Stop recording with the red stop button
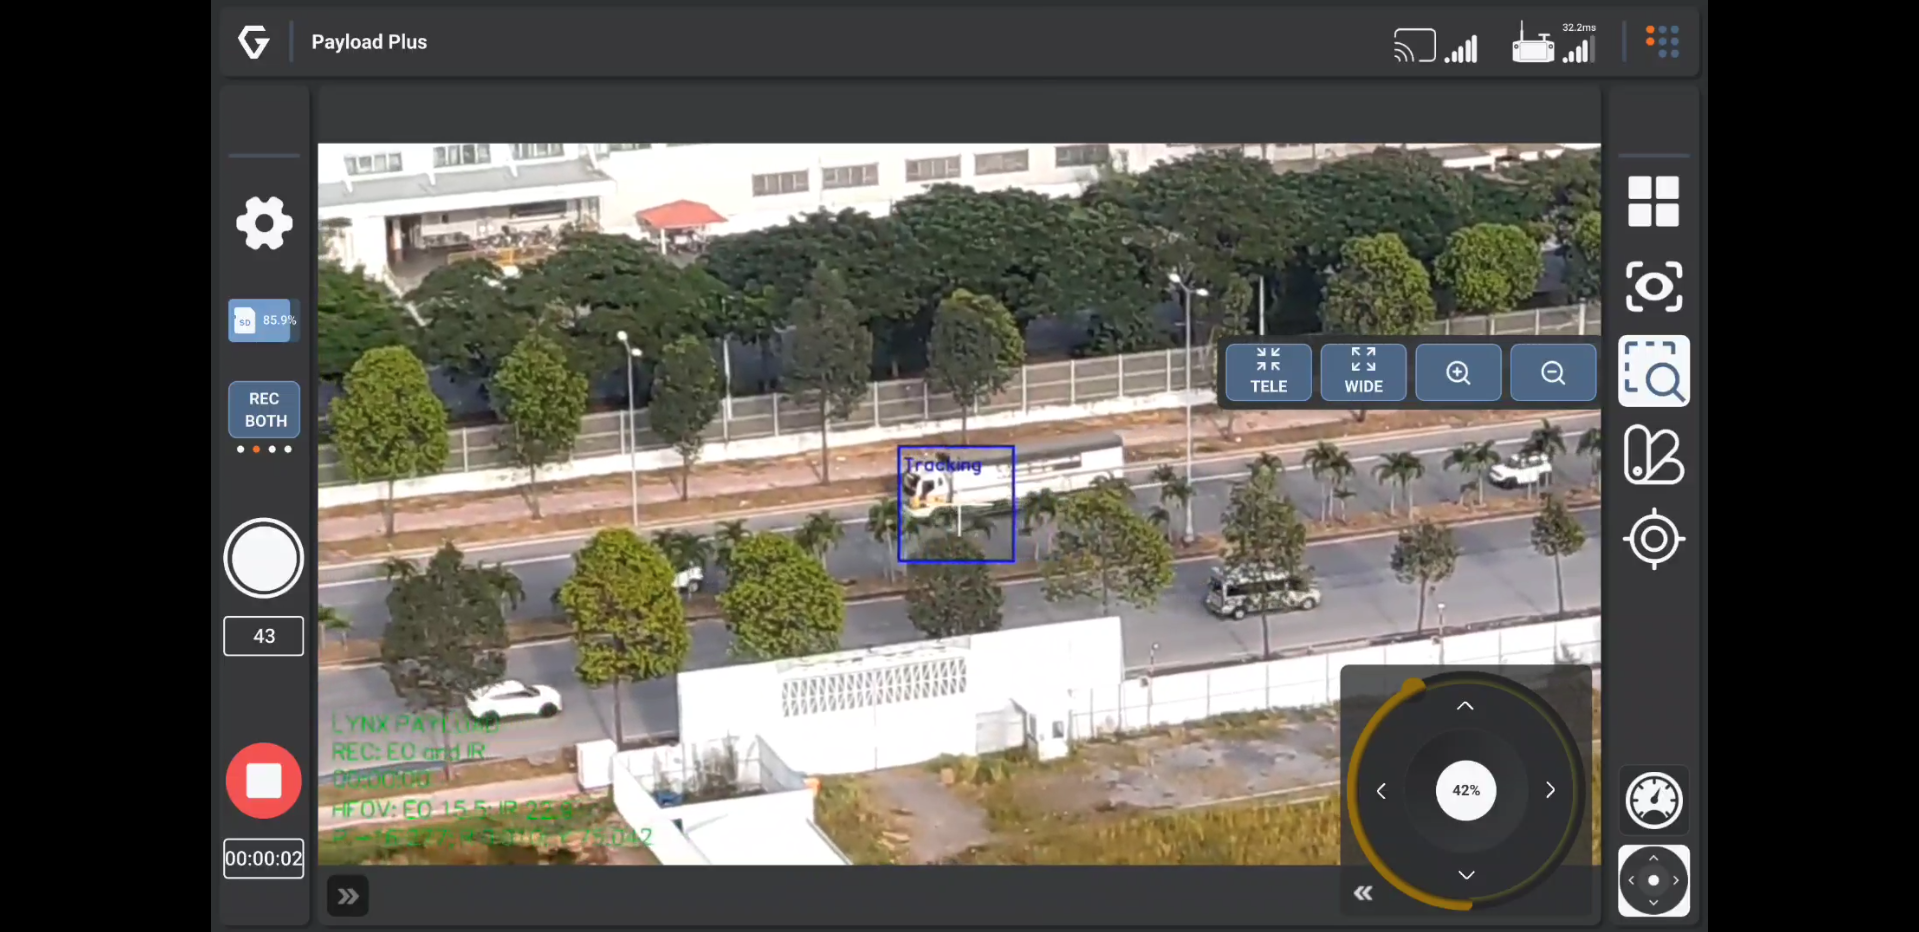This screenshot has width=1919, height=932. [x=263, y=780]
